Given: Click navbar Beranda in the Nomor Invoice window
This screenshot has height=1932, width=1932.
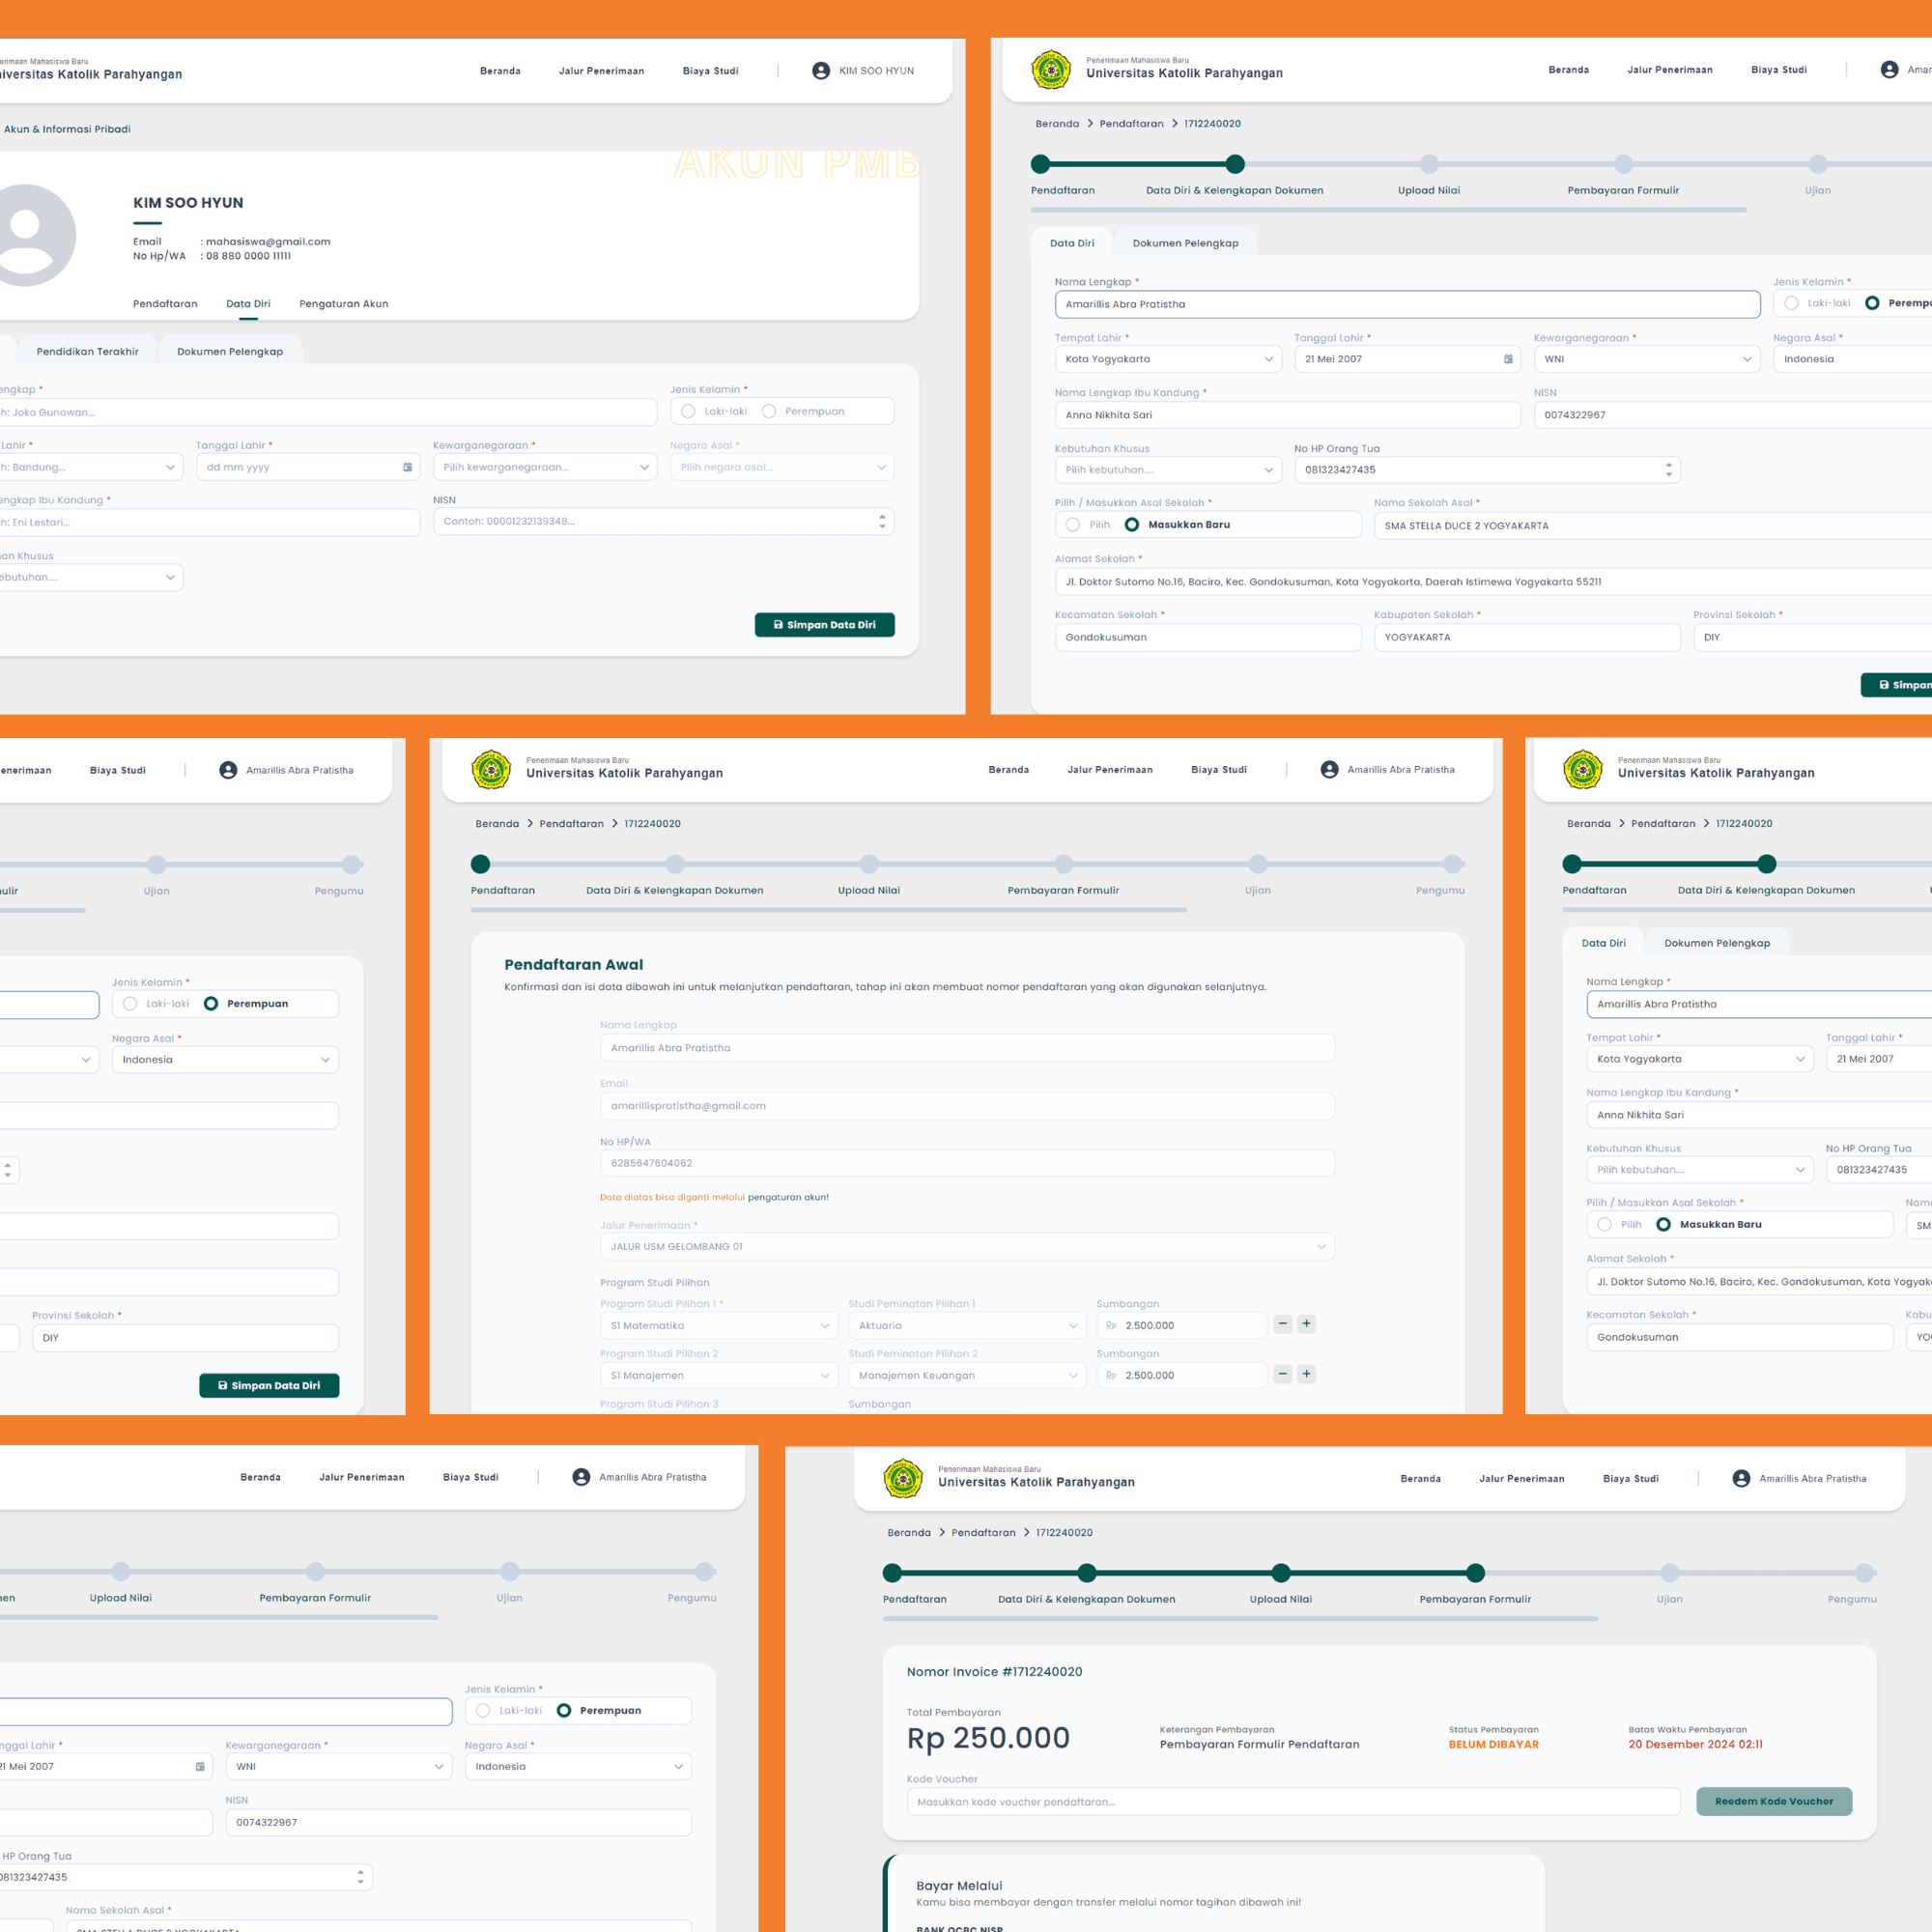Looking at the screenshot, I should click(1420, 1479).
